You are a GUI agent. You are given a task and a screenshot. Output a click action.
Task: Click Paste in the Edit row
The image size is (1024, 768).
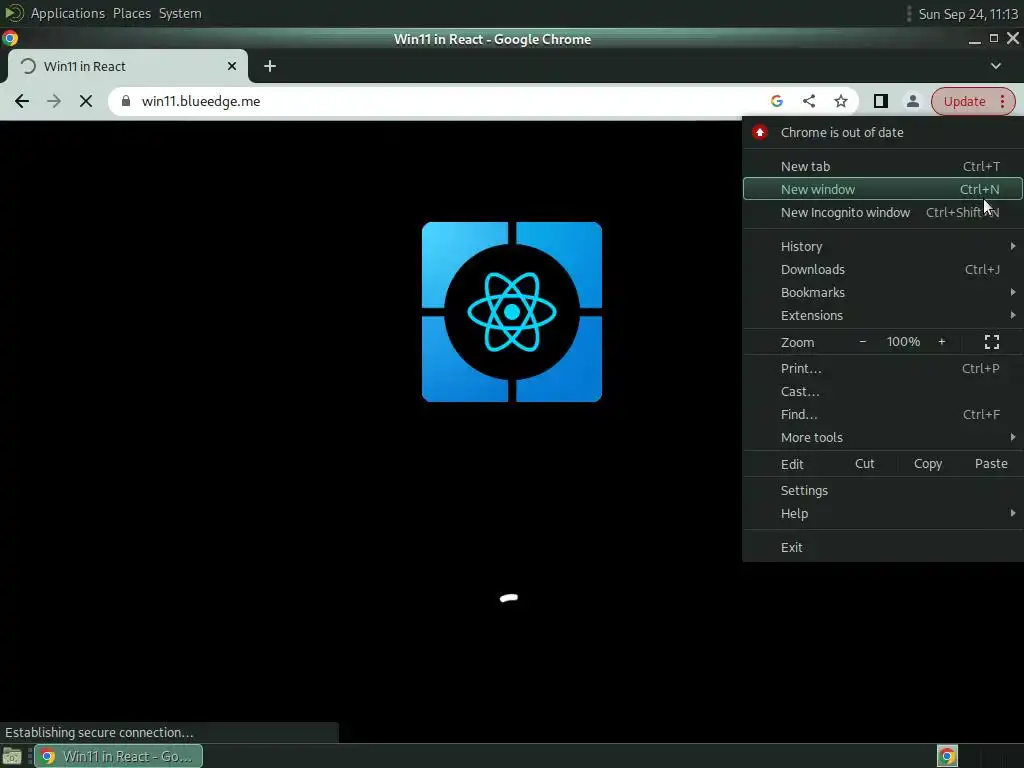tap(991, 464)
